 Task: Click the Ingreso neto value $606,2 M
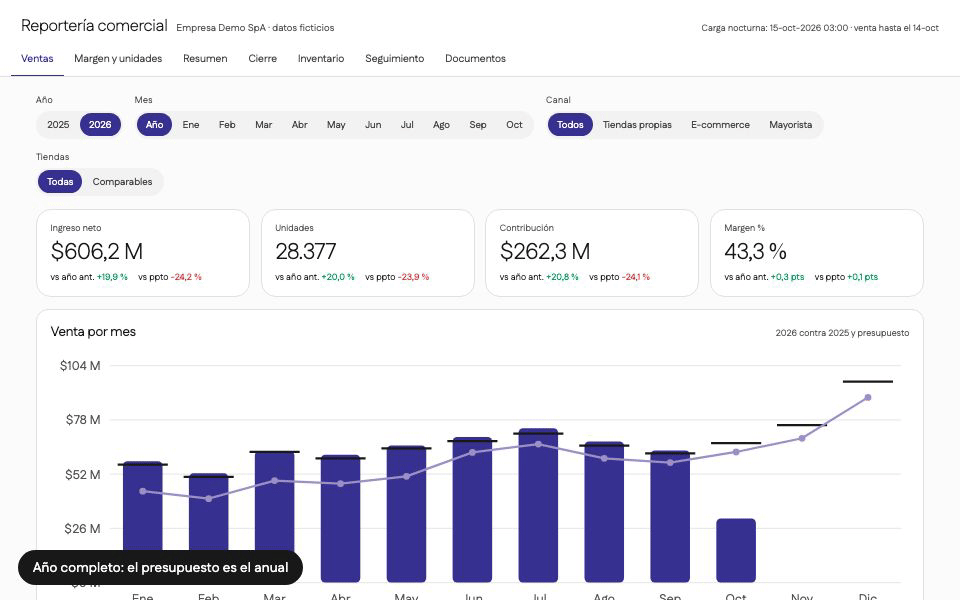point(97,251)
